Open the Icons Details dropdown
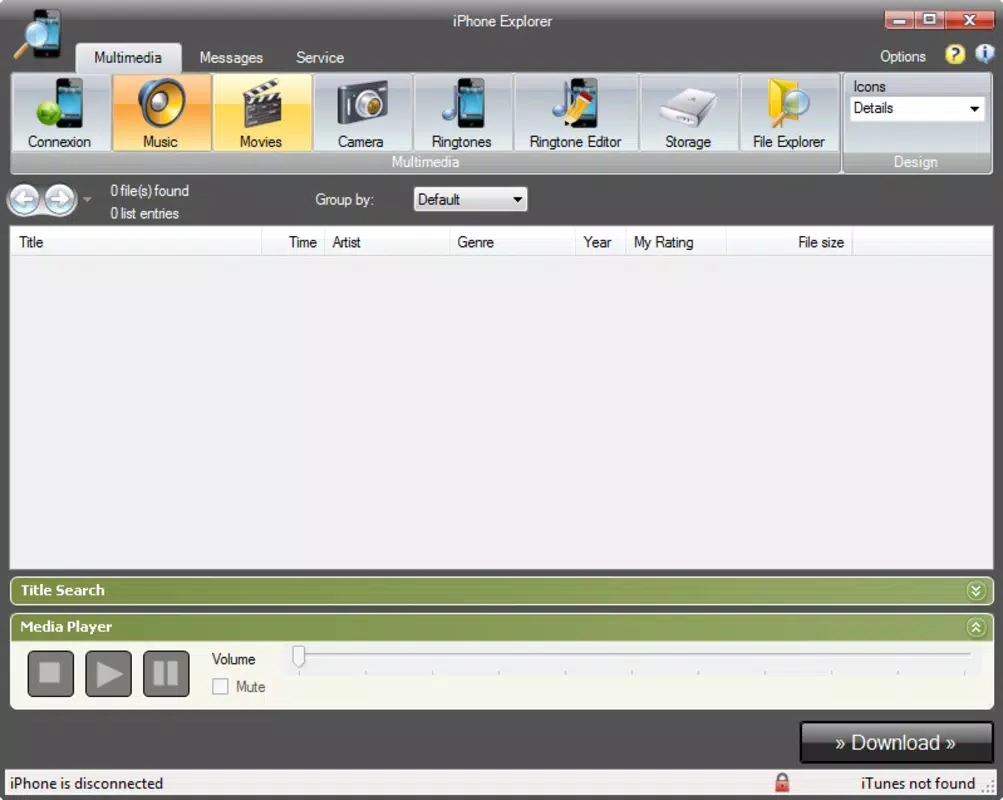This screenshot has width=1003, height=800. click(917, 108)
